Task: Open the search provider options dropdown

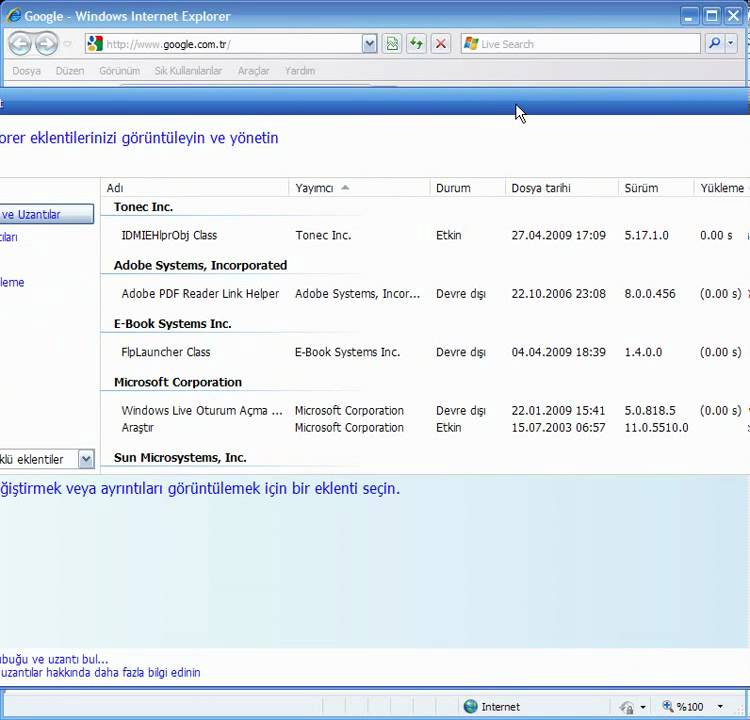Action: pyautogui.click(x=730, y=44)
